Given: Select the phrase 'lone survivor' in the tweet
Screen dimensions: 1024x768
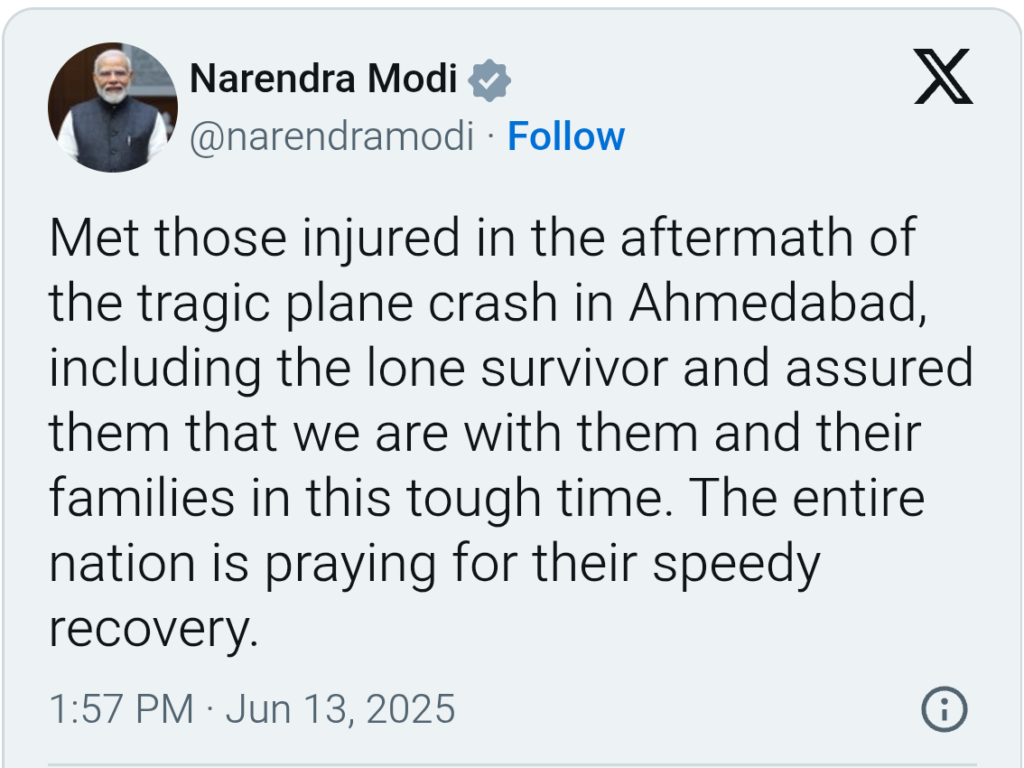Looking at the screenshot, I should [517, 368].
